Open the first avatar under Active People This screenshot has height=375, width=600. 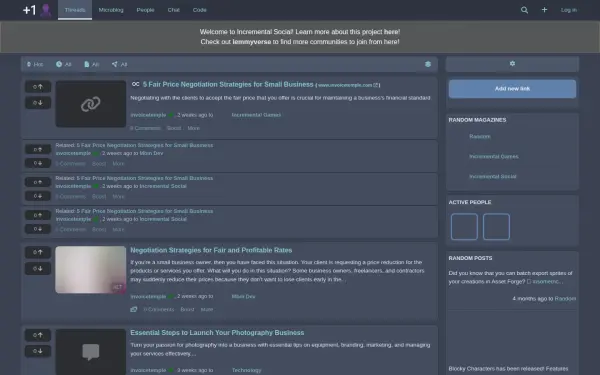pyautogui.click(x=464, y=227)
